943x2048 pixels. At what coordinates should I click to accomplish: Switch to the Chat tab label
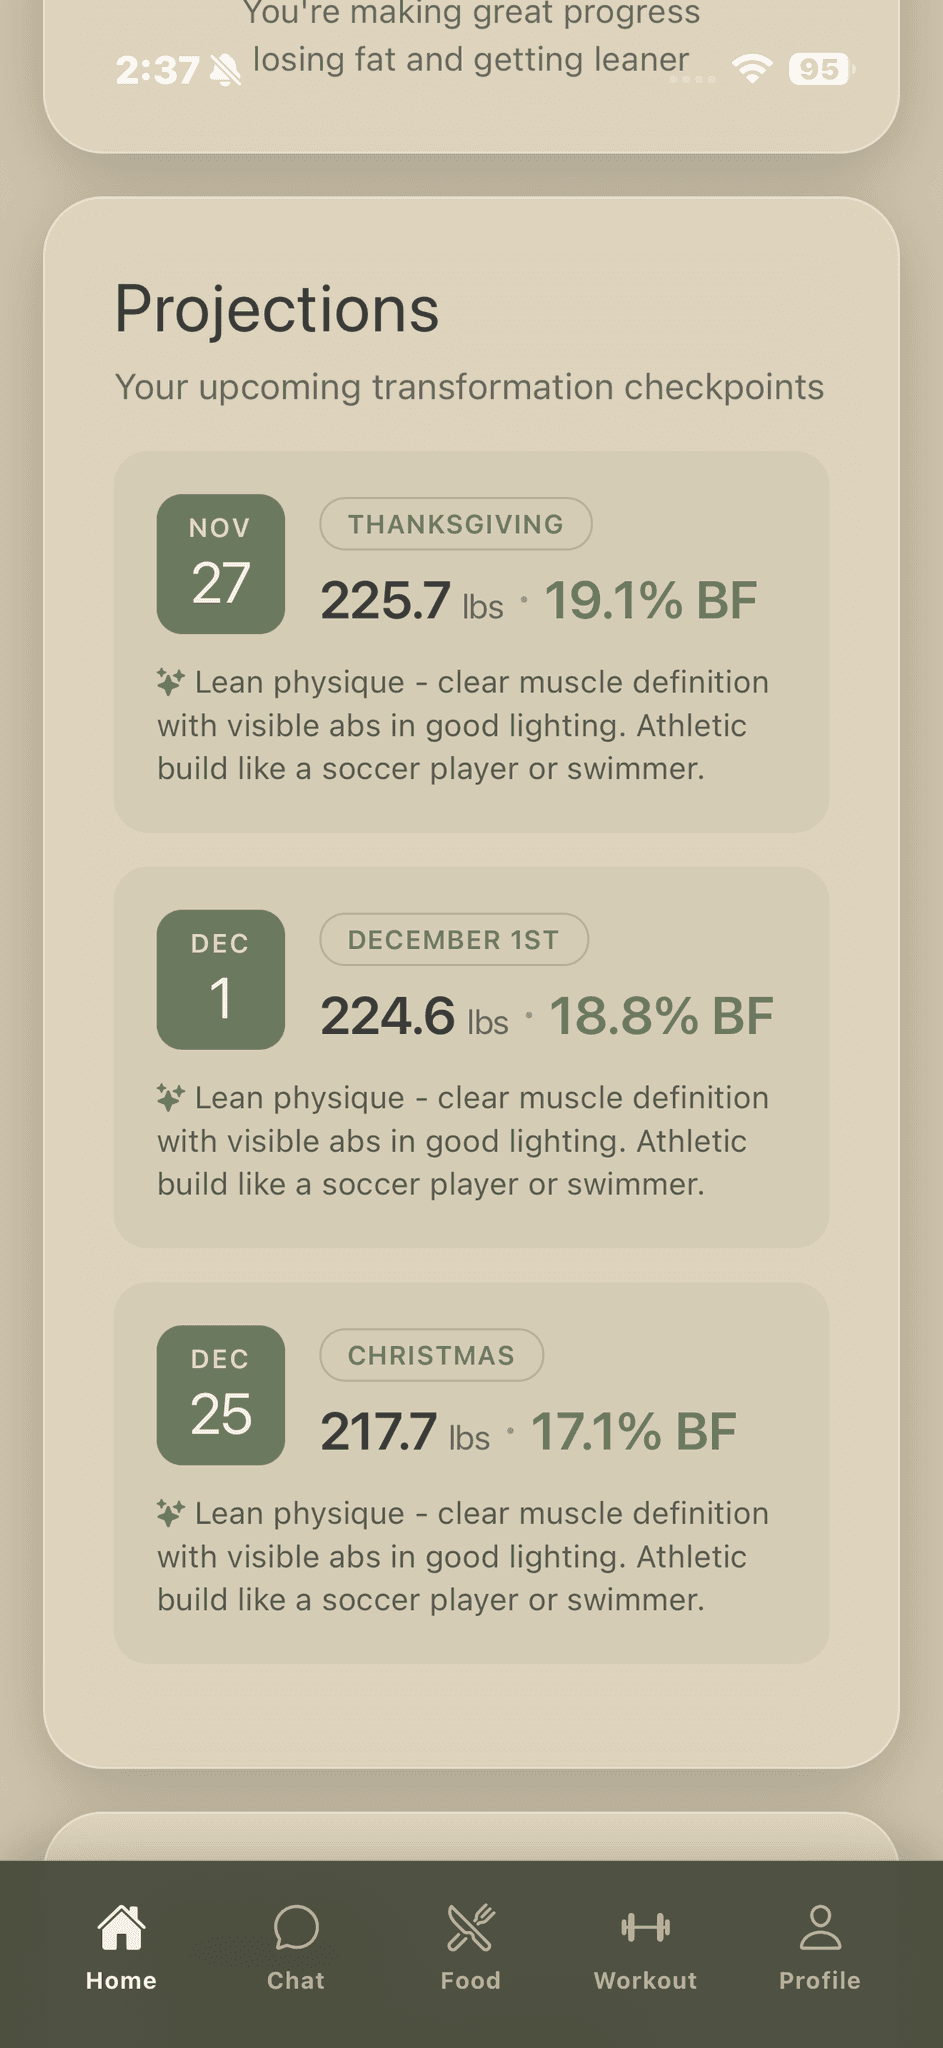click(x=296, y=1981)
